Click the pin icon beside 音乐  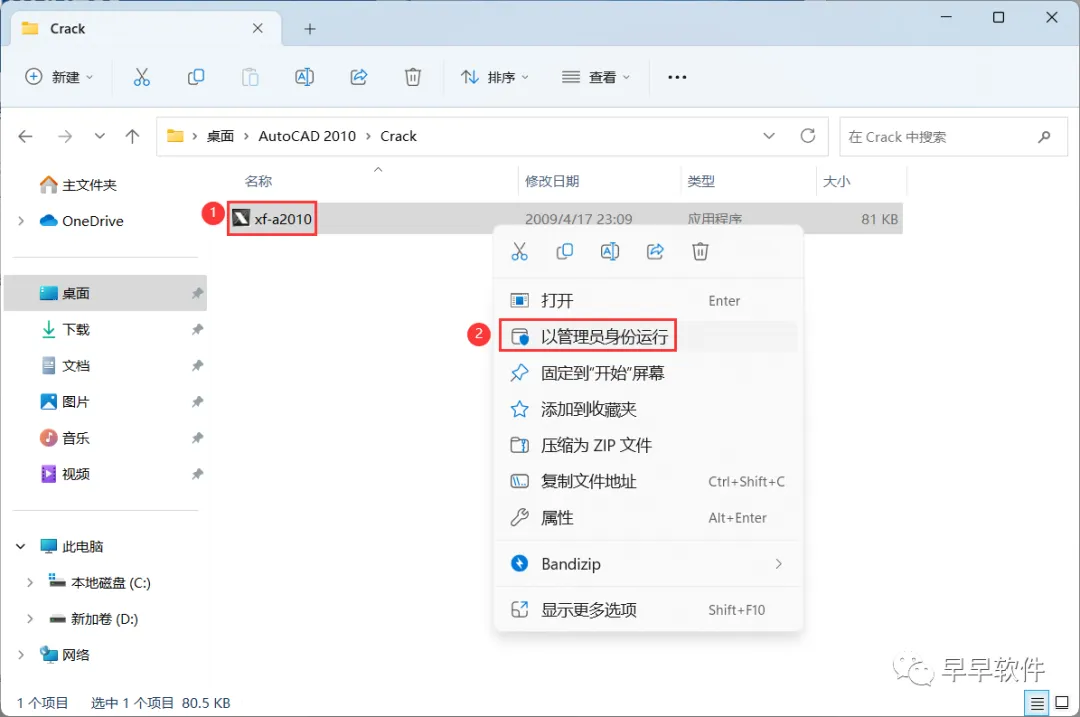coord(197,438)
